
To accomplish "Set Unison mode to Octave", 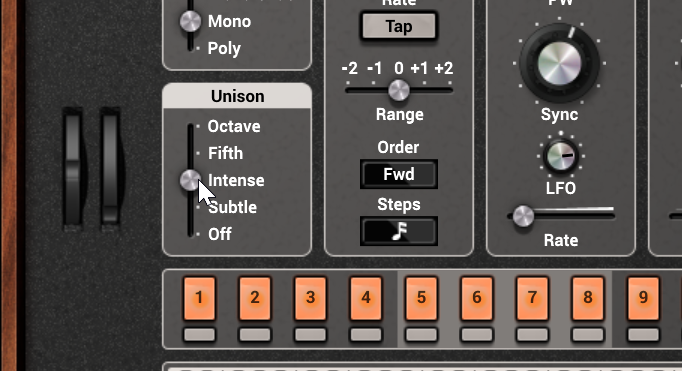I will [x=234, y=127].
